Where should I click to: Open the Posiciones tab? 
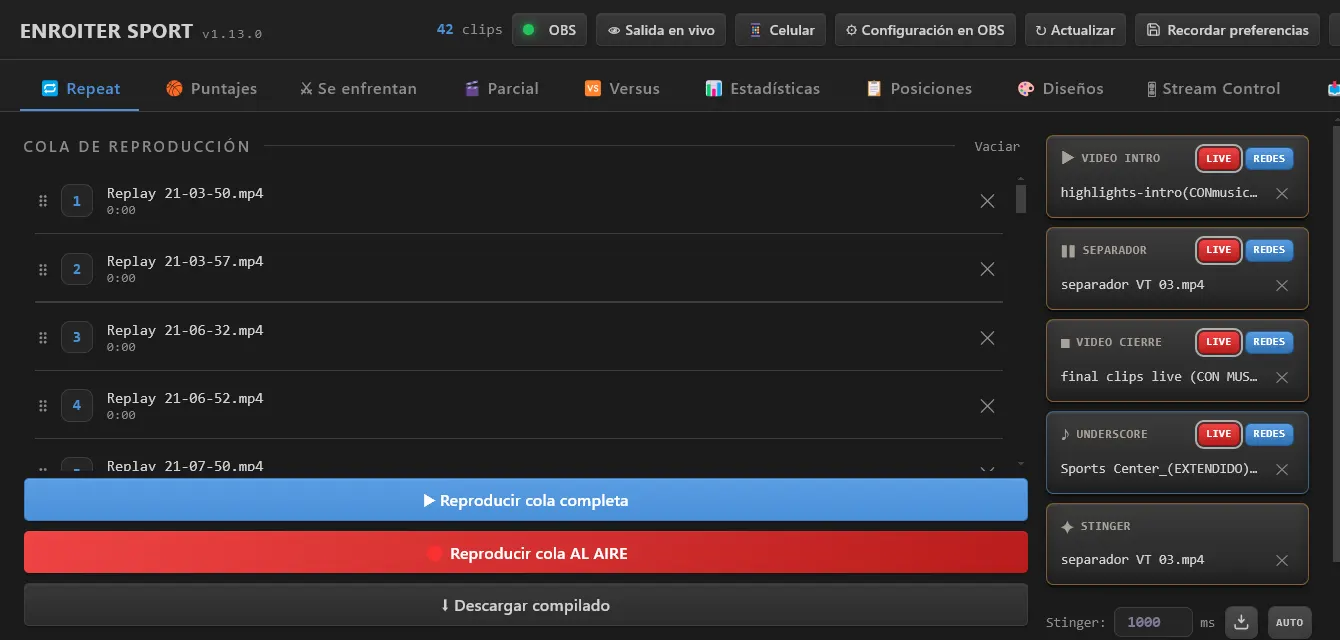918,88
